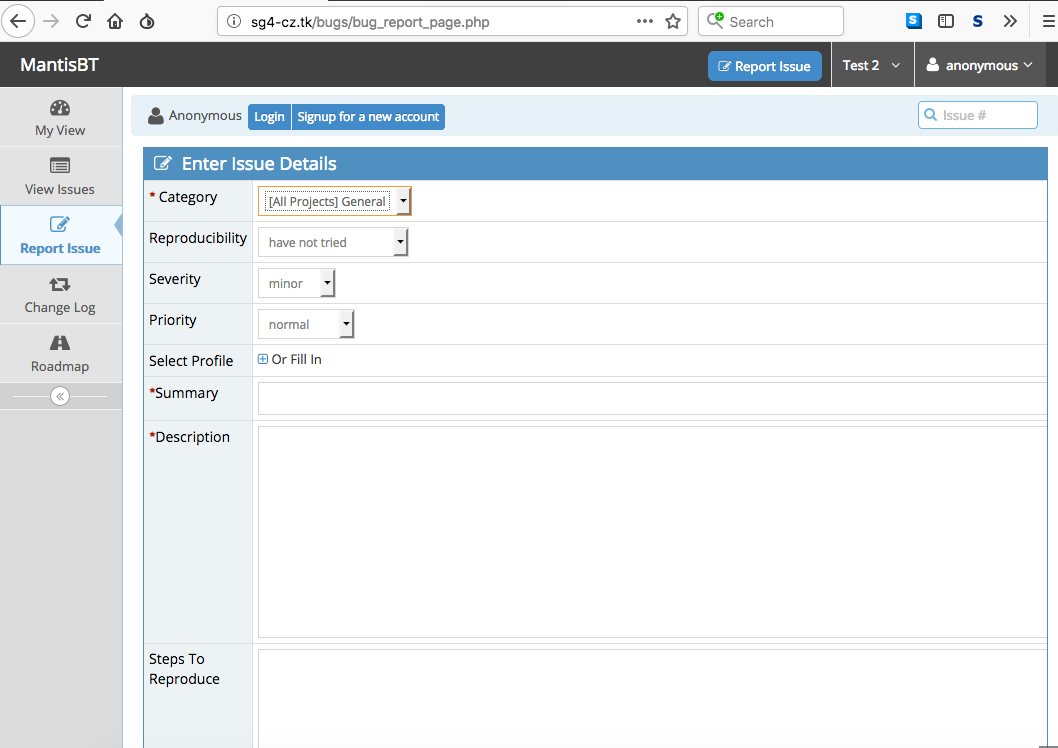The image size is (1058, 748).
Task: Open the Severity dropdown
Action: pos(296,283)
